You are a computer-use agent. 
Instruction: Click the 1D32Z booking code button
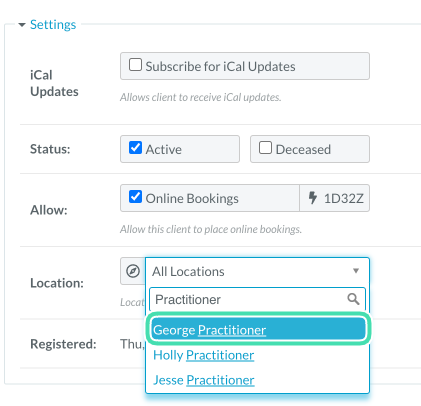click(335, 198)
